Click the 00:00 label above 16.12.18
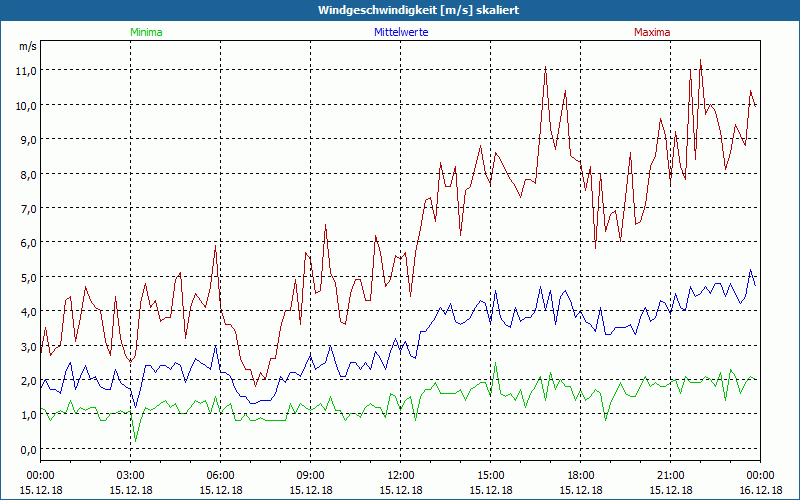Screen dimensions: 800x500 tap(761, 476)
